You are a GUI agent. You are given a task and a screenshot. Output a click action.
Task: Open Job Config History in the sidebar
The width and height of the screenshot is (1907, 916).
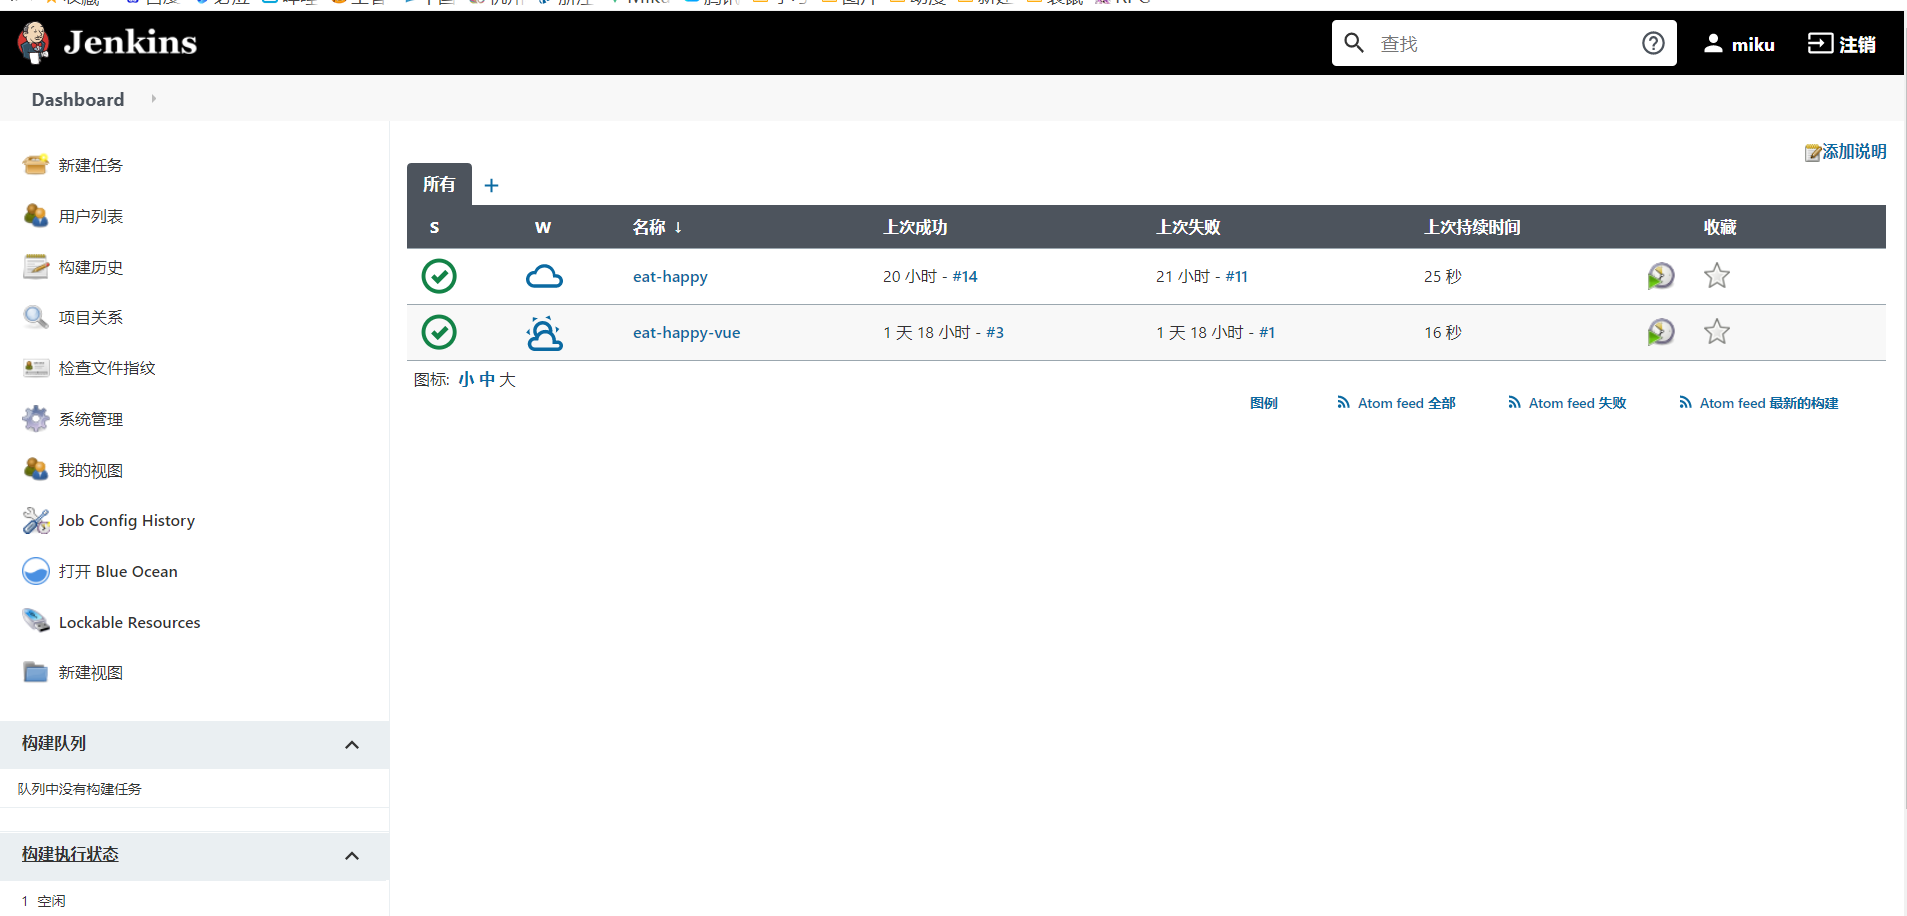coord(127,520)
